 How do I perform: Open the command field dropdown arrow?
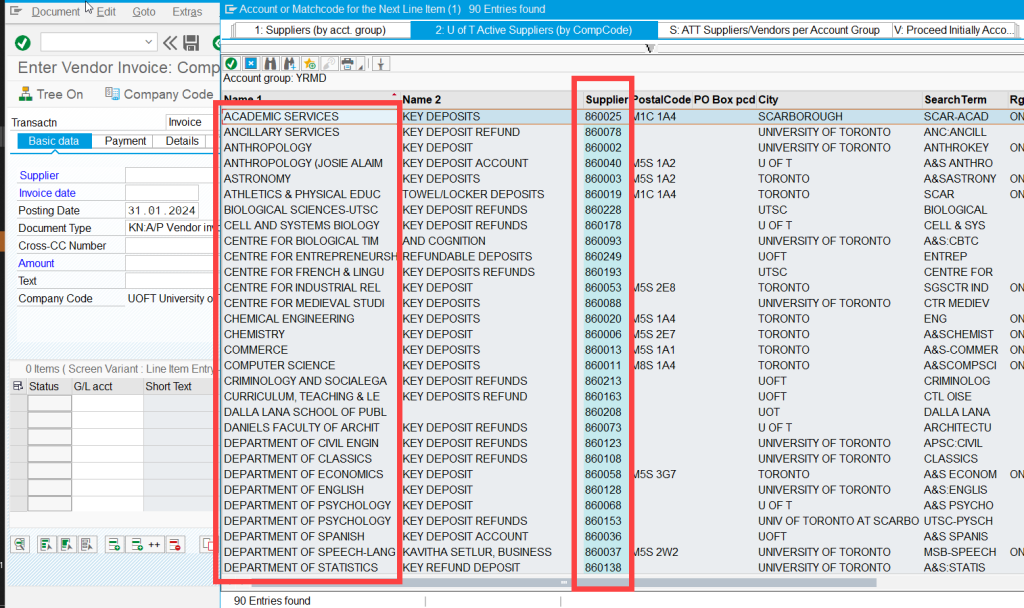(x=148, y=43)
